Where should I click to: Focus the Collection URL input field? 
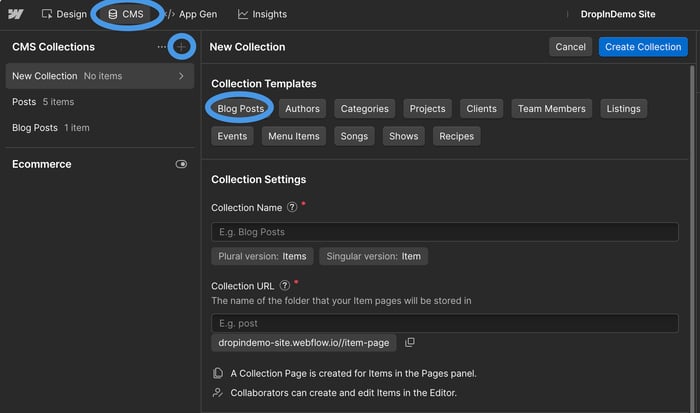(x=445, y=323)
